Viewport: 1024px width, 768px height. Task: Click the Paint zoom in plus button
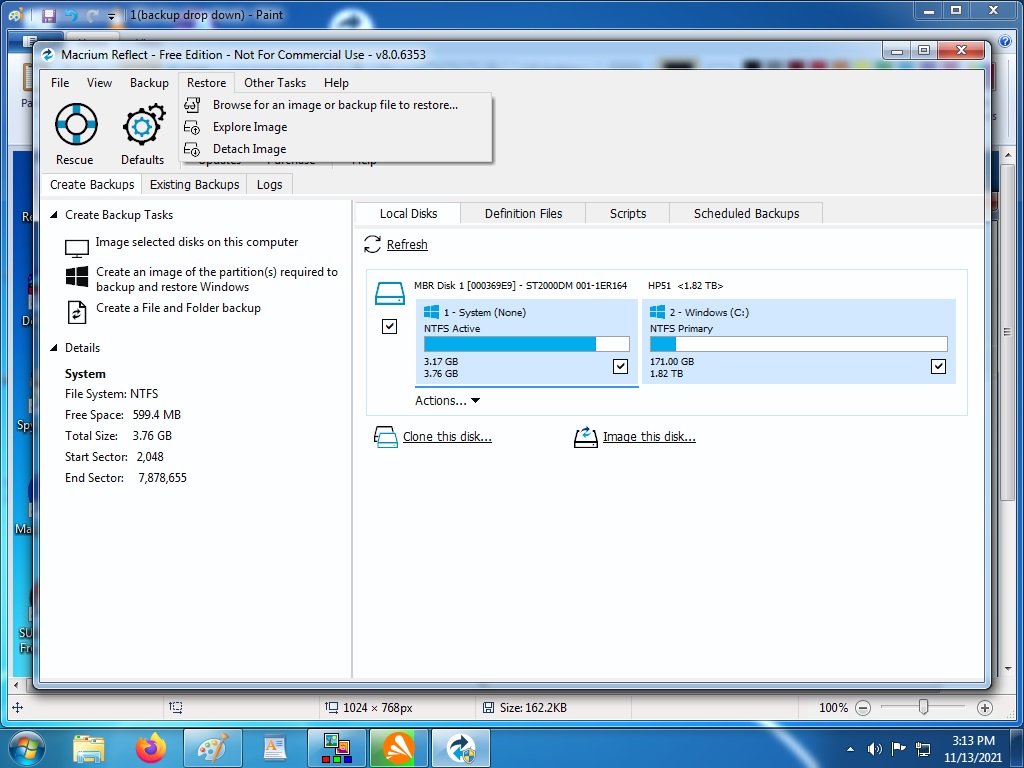click(985, 708)
